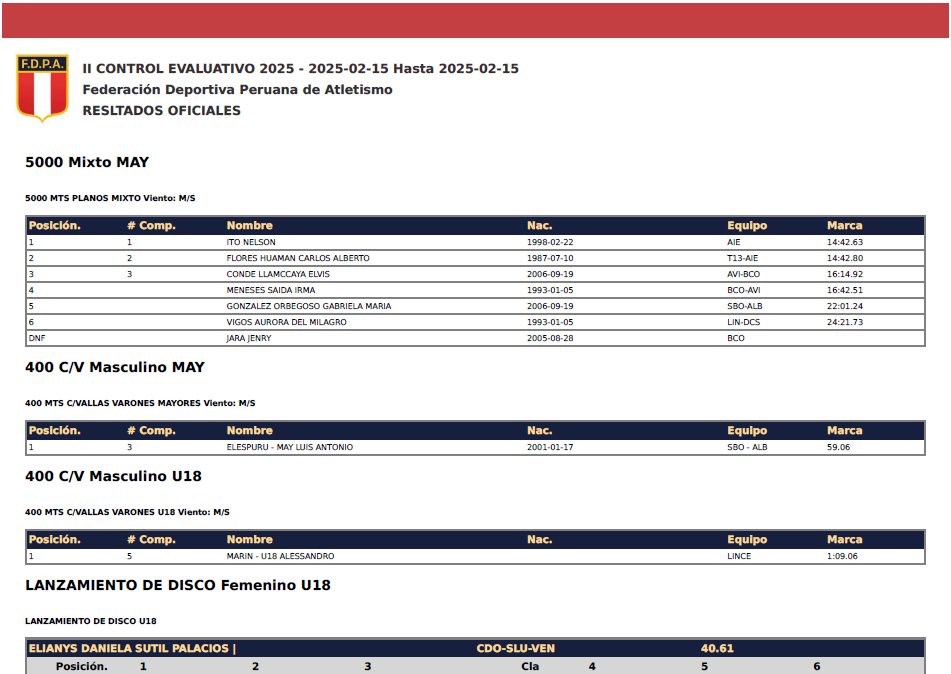Screen dimensions: 951x674
Task: Click Marca header in 400 C/V MAY table
Action: coord(844,430)
